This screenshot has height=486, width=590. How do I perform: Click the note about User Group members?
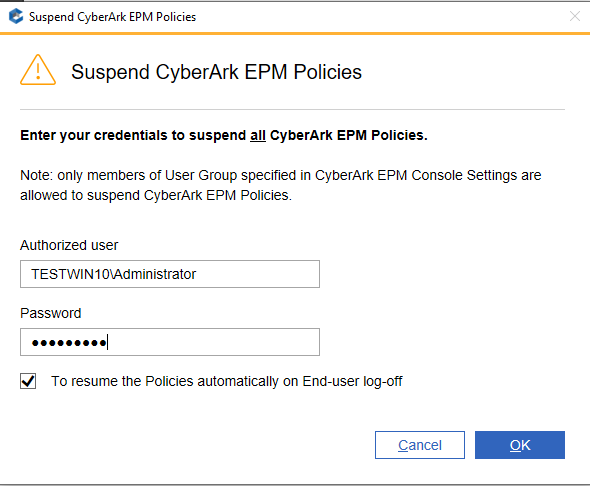click(x=281, y=185)
